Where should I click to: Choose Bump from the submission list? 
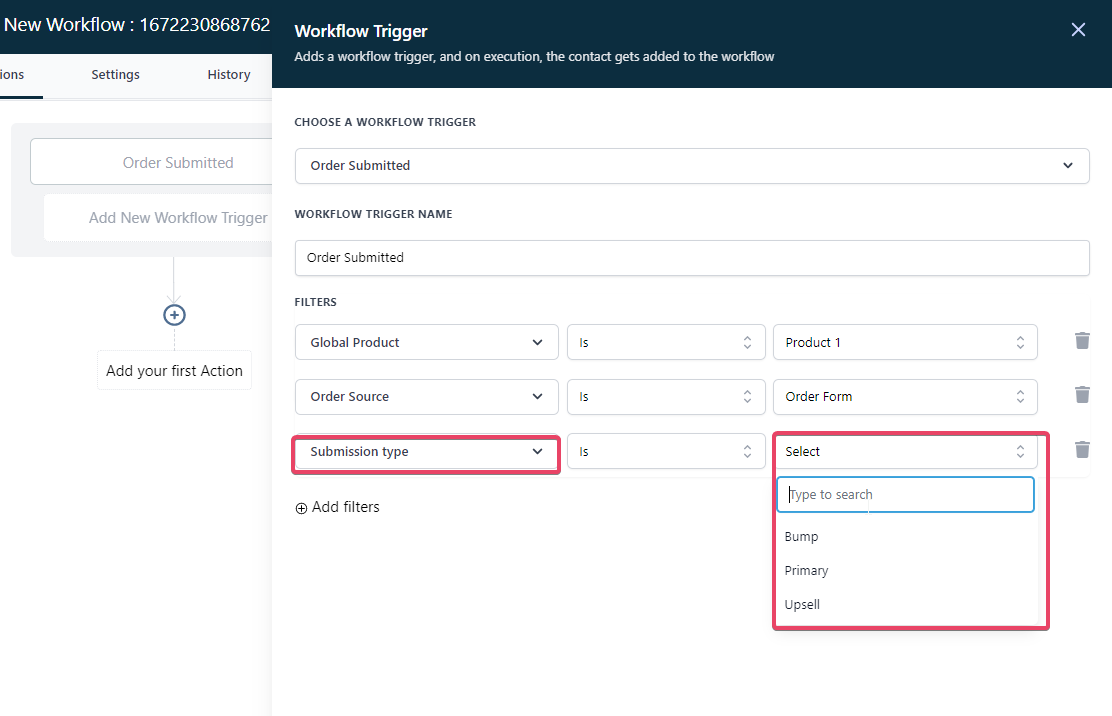(x=802, y=537)
